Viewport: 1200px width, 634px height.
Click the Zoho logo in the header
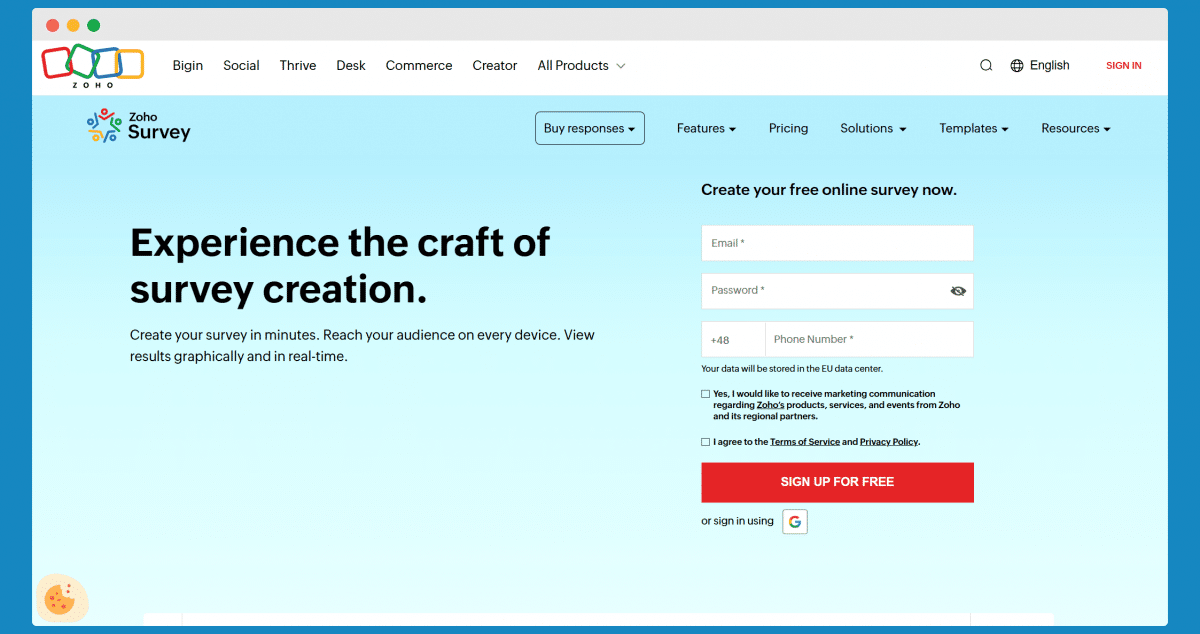[x=93, y=67]
